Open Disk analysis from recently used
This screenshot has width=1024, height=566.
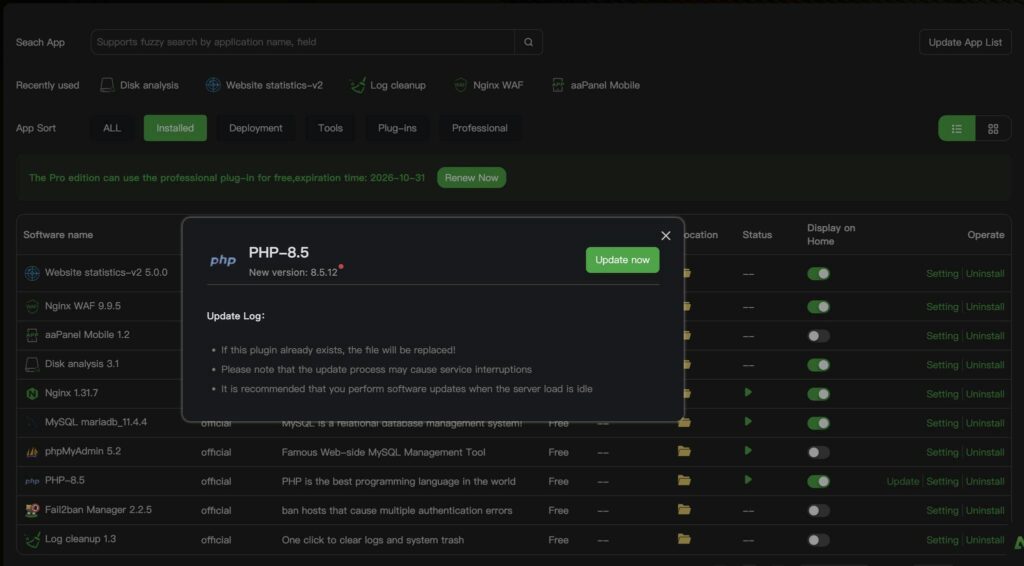[x=139, y=85]
